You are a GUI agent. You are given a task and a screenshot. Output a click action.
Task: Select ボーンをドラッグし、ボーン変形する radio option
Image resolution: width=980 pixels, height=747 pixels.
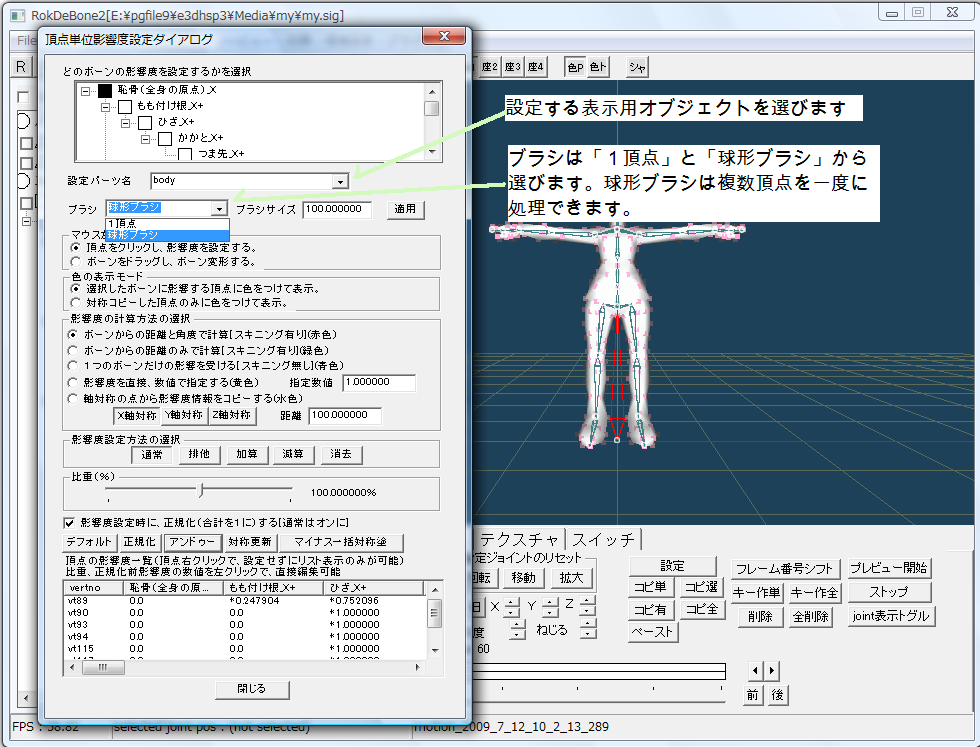pyautogui.click(x=75, y=261)
